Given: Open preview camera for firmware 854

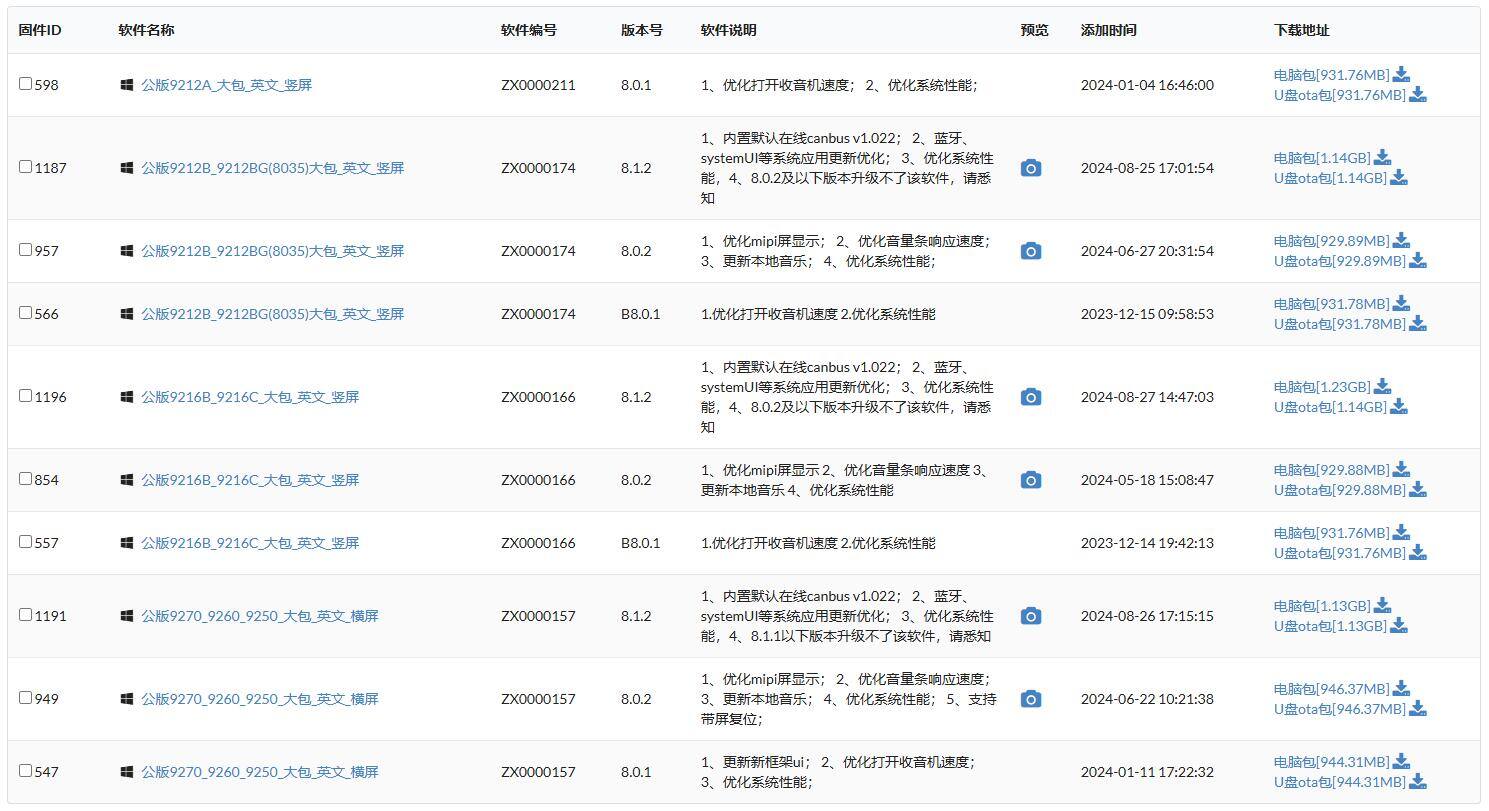Looking at the screenshot, I should coord(1030,480).
